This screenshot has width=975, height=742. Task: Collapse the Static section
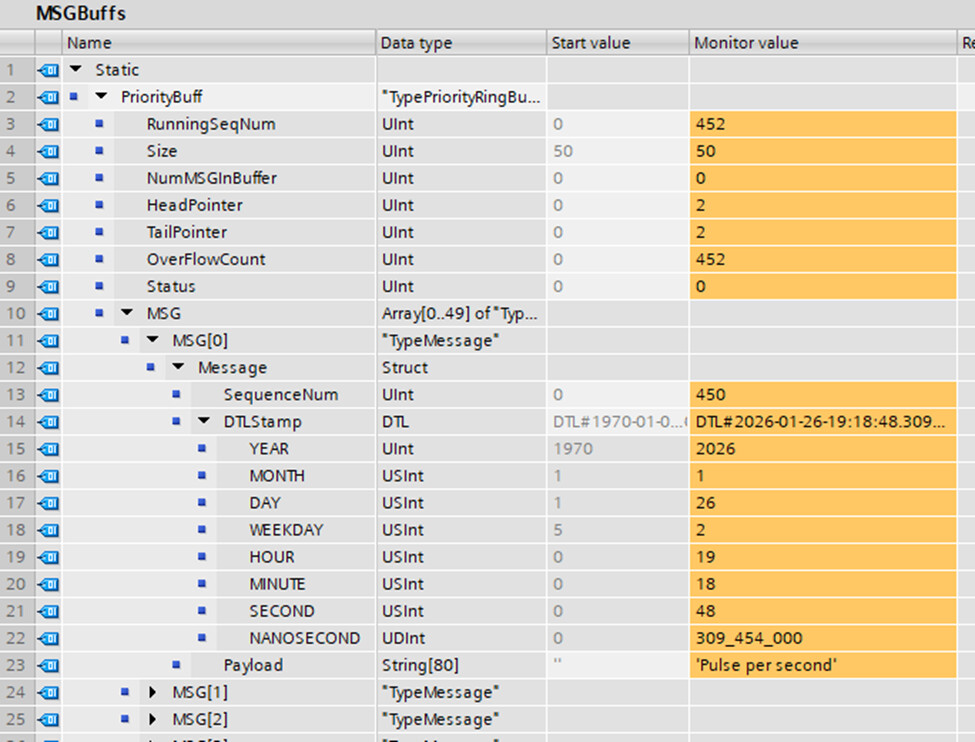[x=76, y=70]
